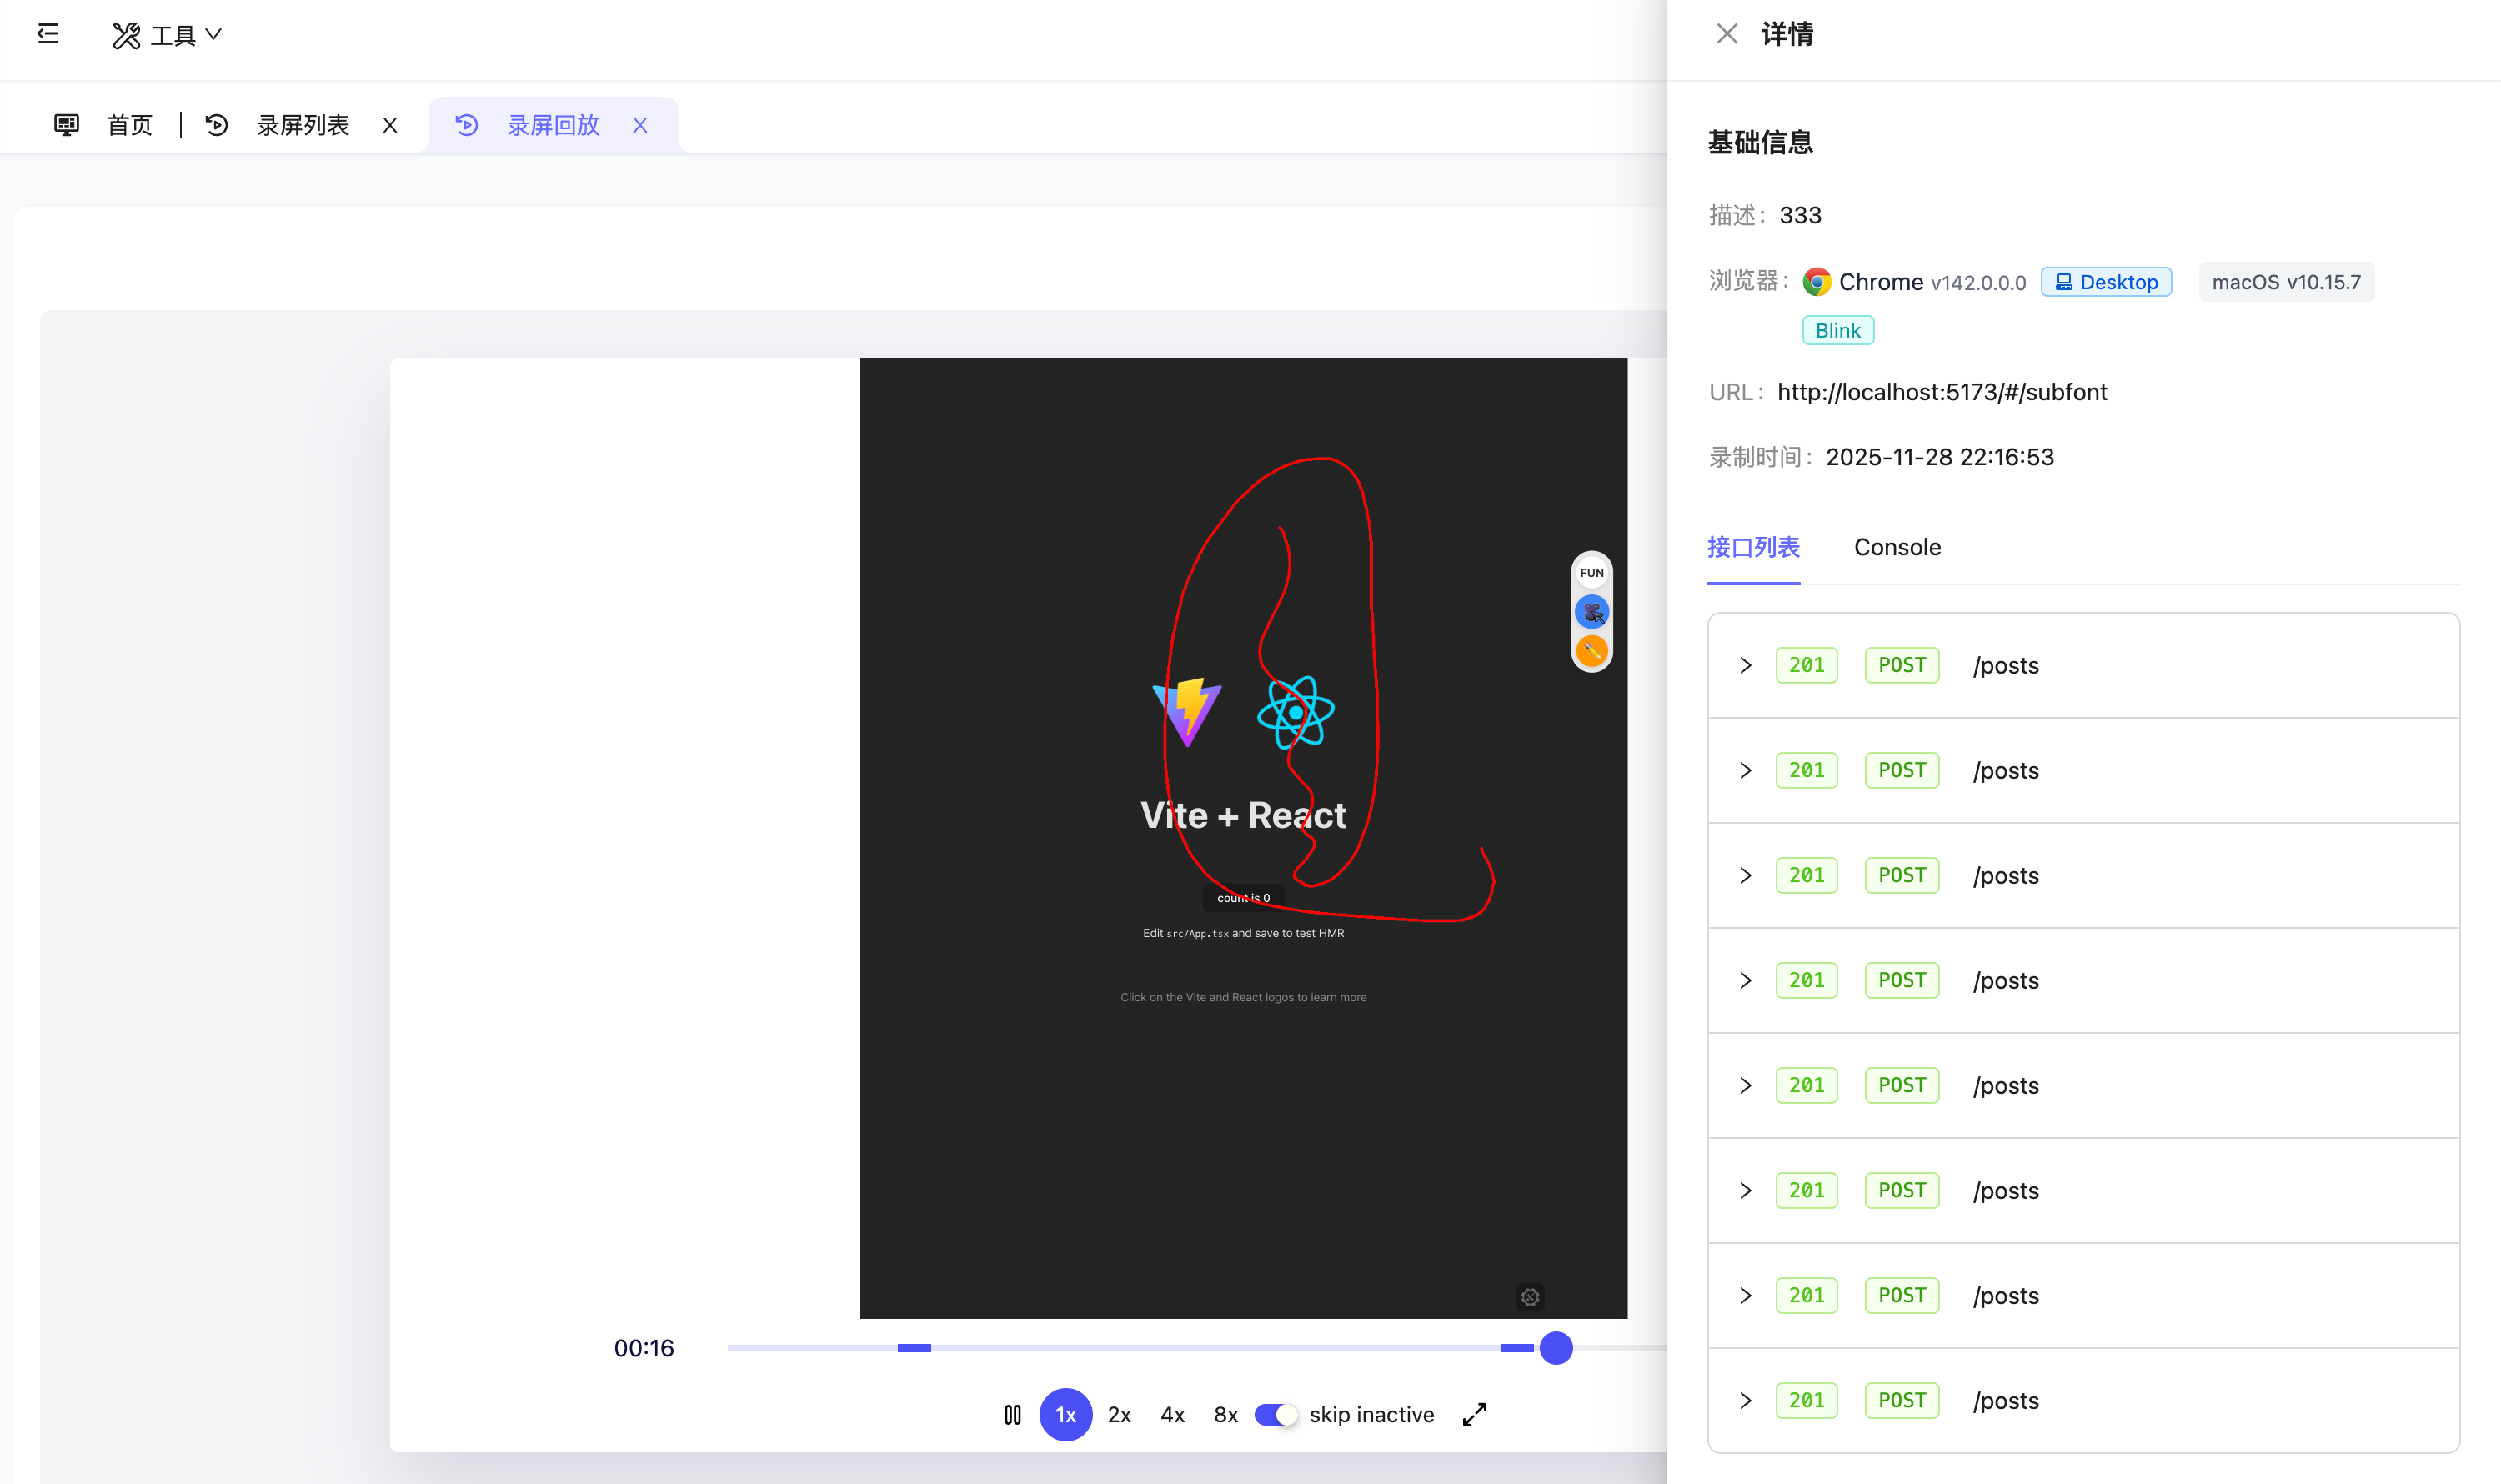Set playback speed to 8x
This screenshot has width=2501, height=1484.
[x=1225, y=1415]
